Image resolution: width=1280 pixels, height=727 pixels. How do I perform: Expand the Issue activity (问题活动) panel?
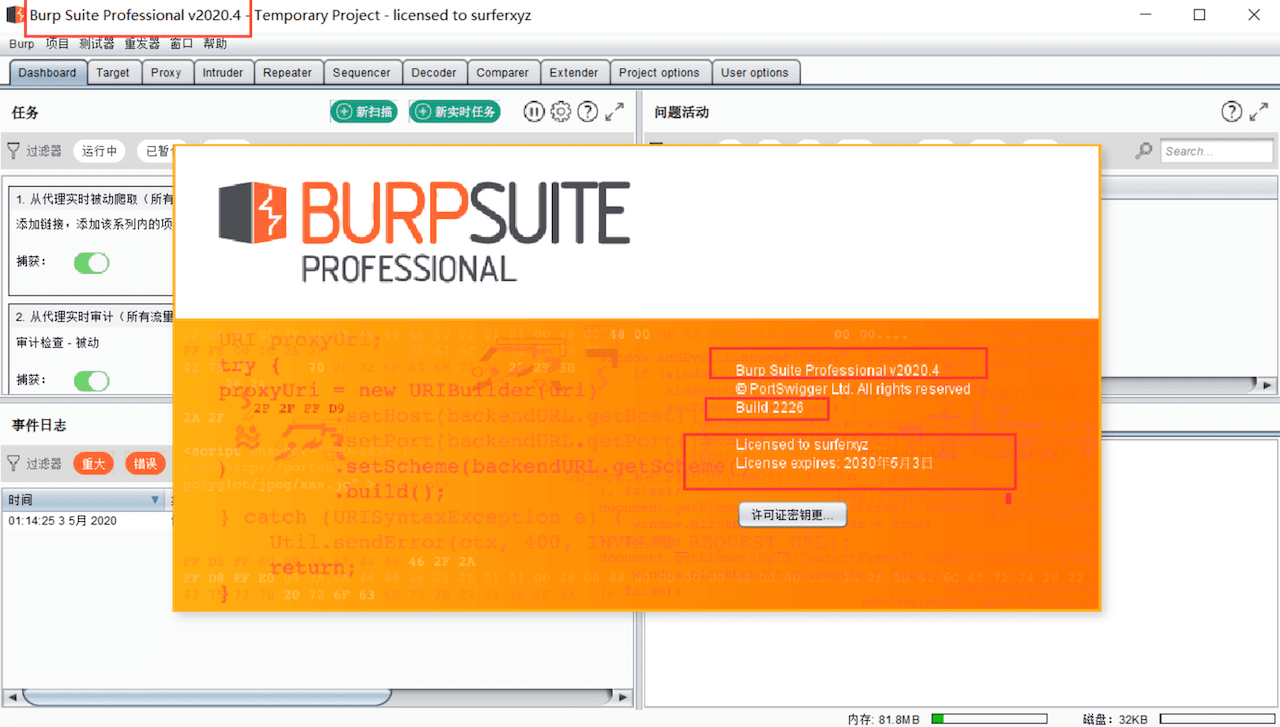(x=1259, y=112)
